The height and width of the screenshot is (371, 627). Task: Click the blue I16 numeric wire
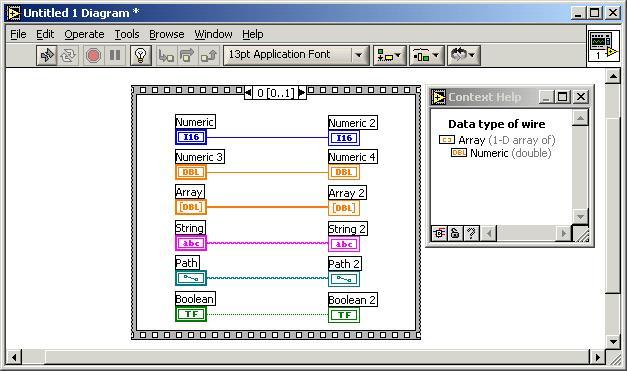click(x=268, y=137)
